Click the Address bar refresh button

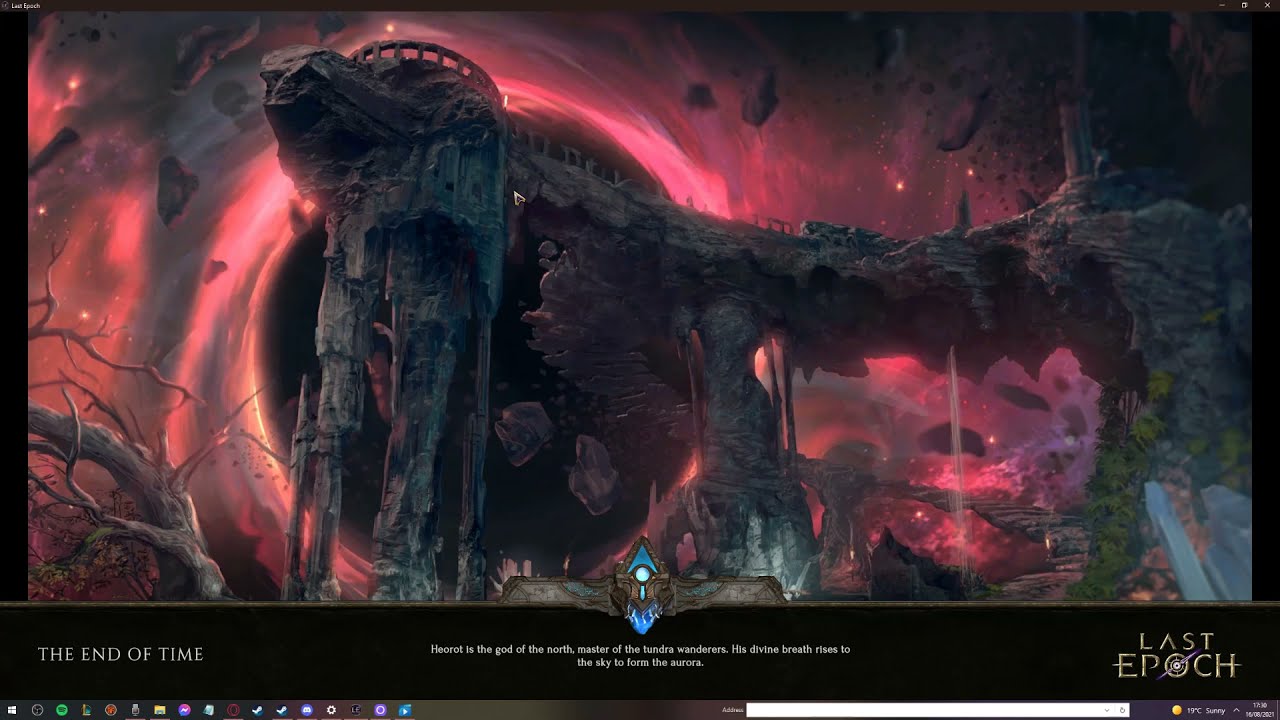(x=1122, y=710)
